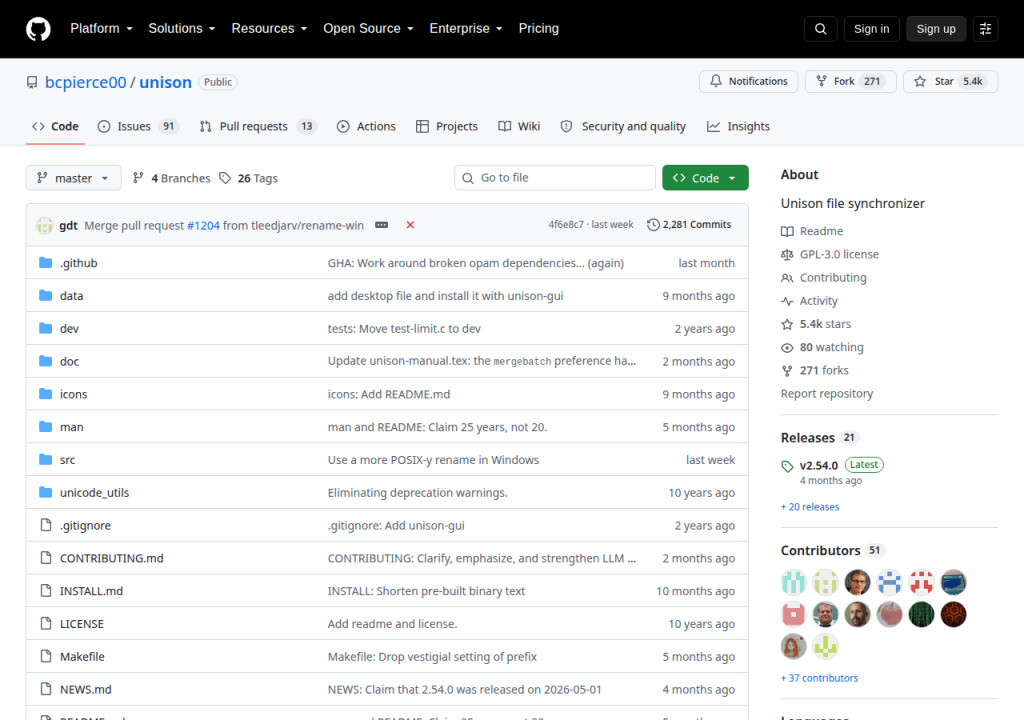Open the appearance settings icon beside Sign up
Image resolution: width=1024 pixels, height=720 pixels.
click(985, 29)
